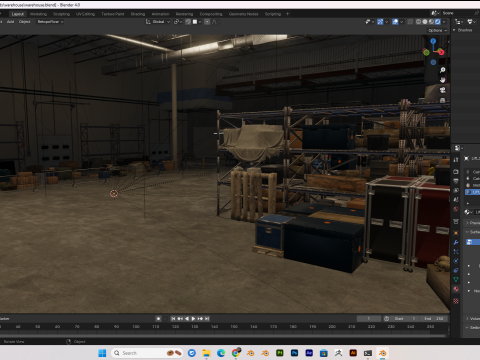Toggle X-ray mode in viewport header

click(410, 22)
